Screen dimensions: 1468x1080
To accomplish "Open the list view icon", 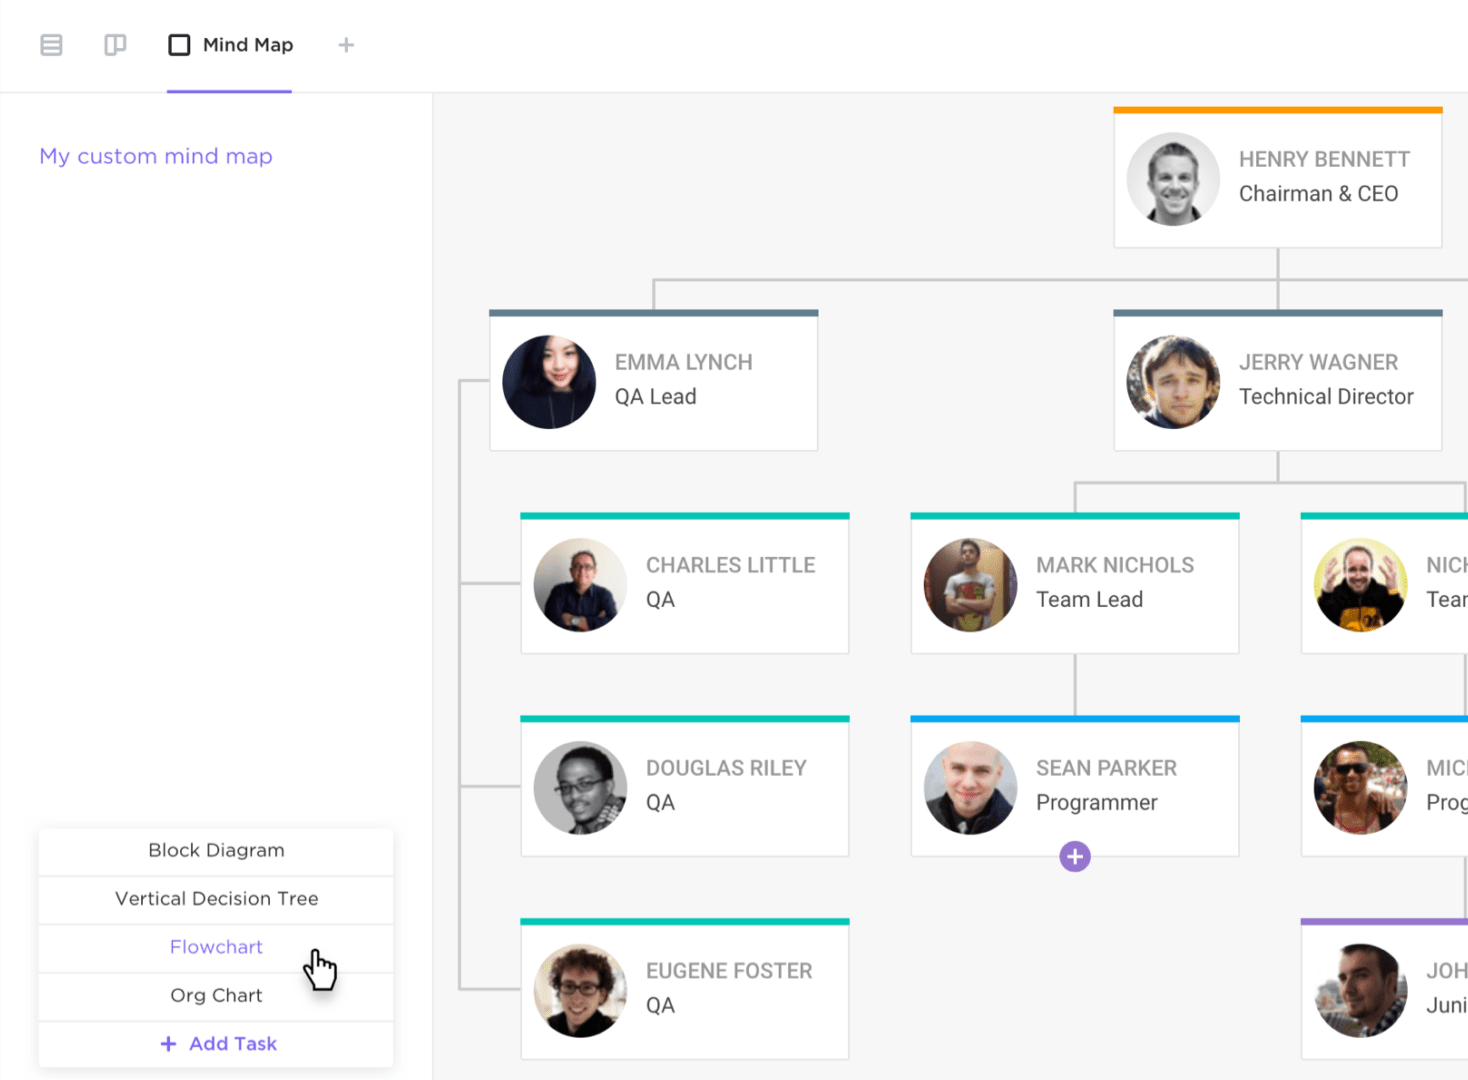I will point(51,45).
